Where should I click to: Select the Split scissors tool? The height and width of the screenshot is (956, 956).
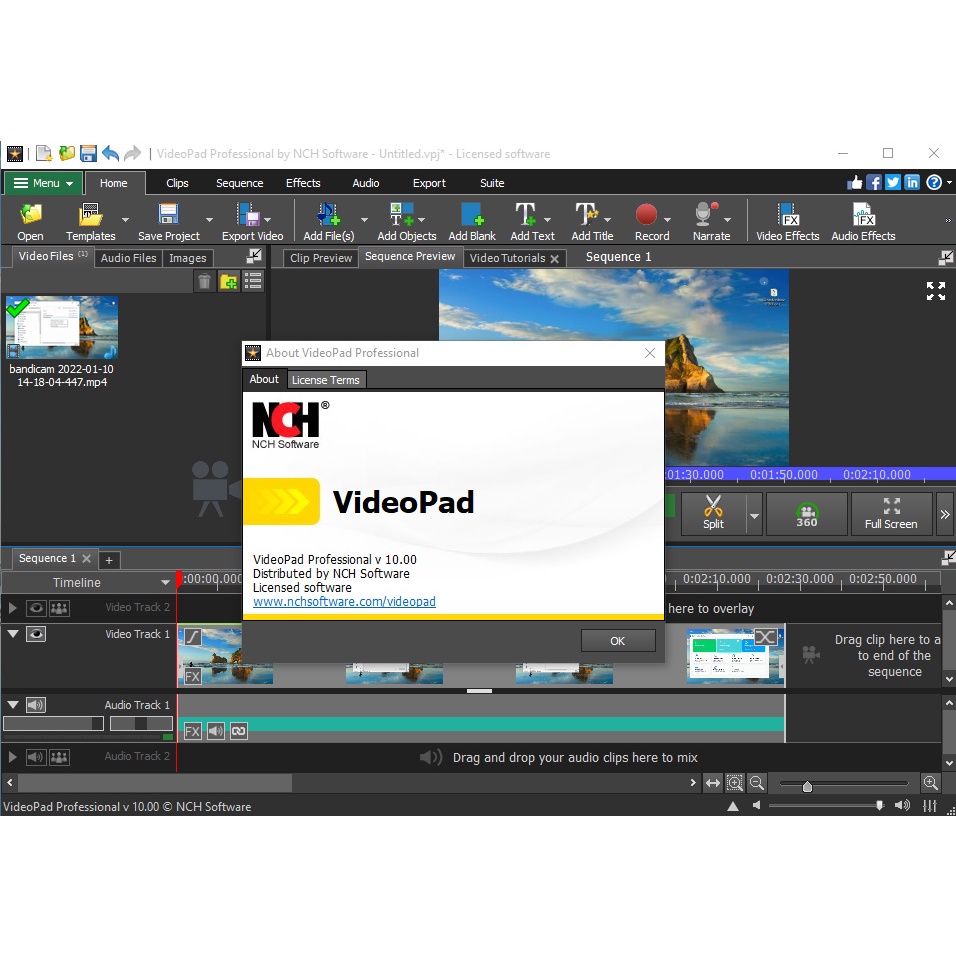[x=712, y=507]
